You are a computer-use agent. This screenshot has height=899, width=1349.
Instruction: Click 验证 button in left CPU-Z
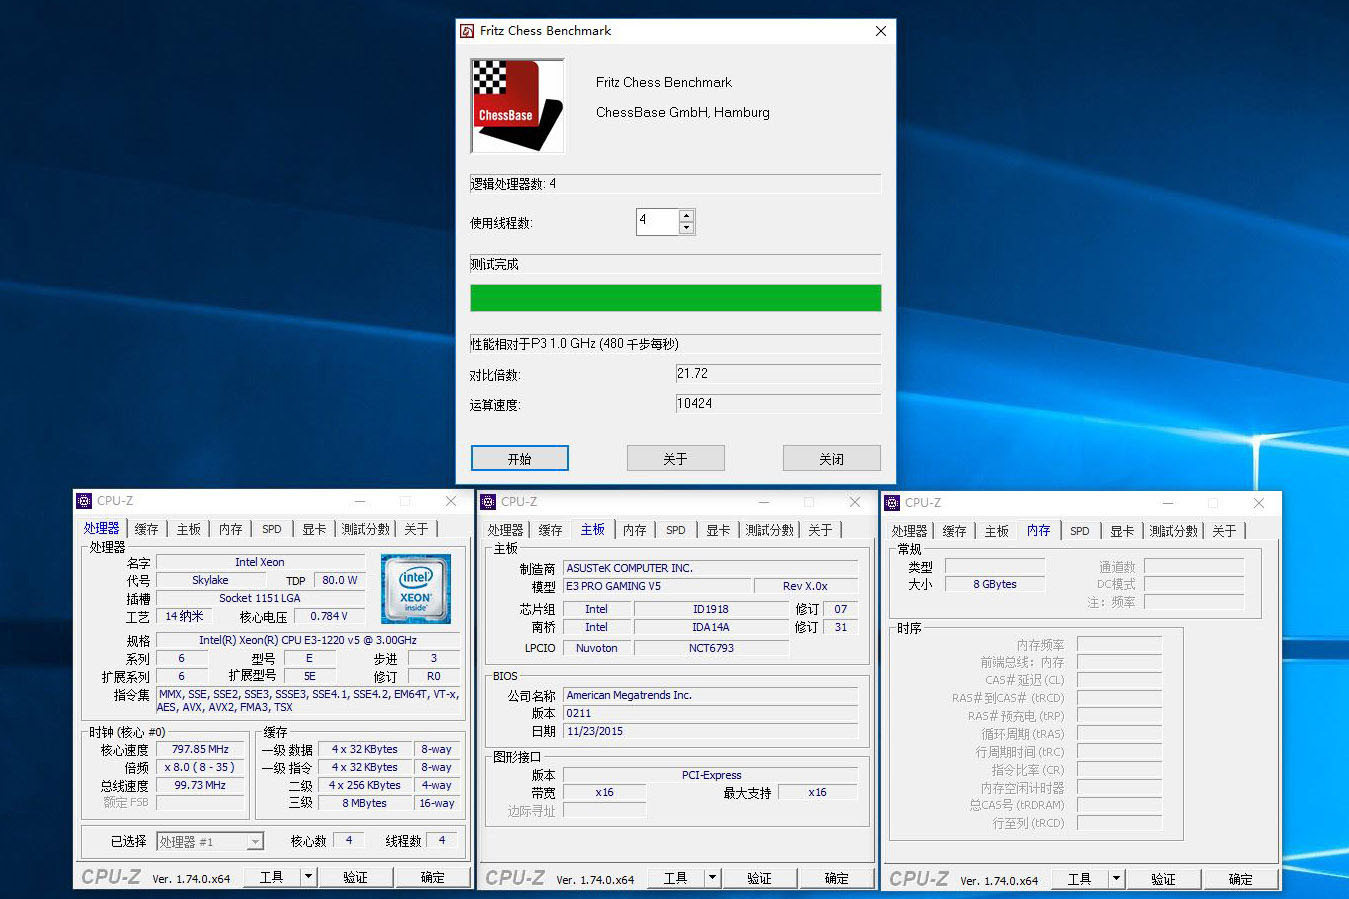point(355,877)
